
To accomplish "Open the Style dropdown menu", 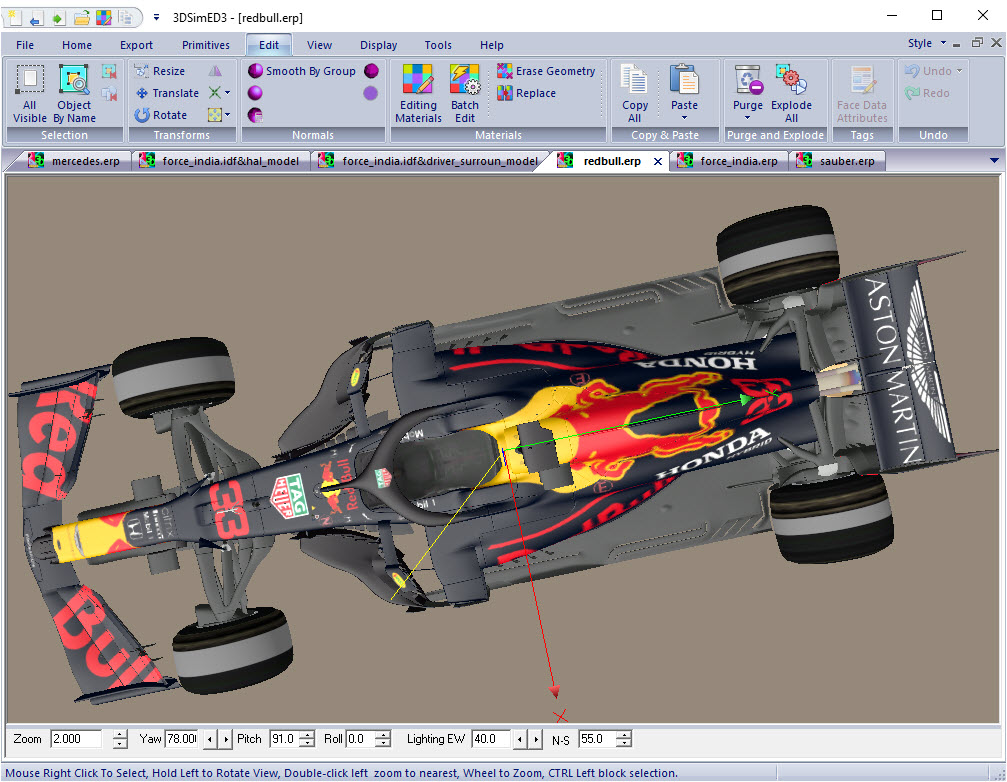I will 926,43.
